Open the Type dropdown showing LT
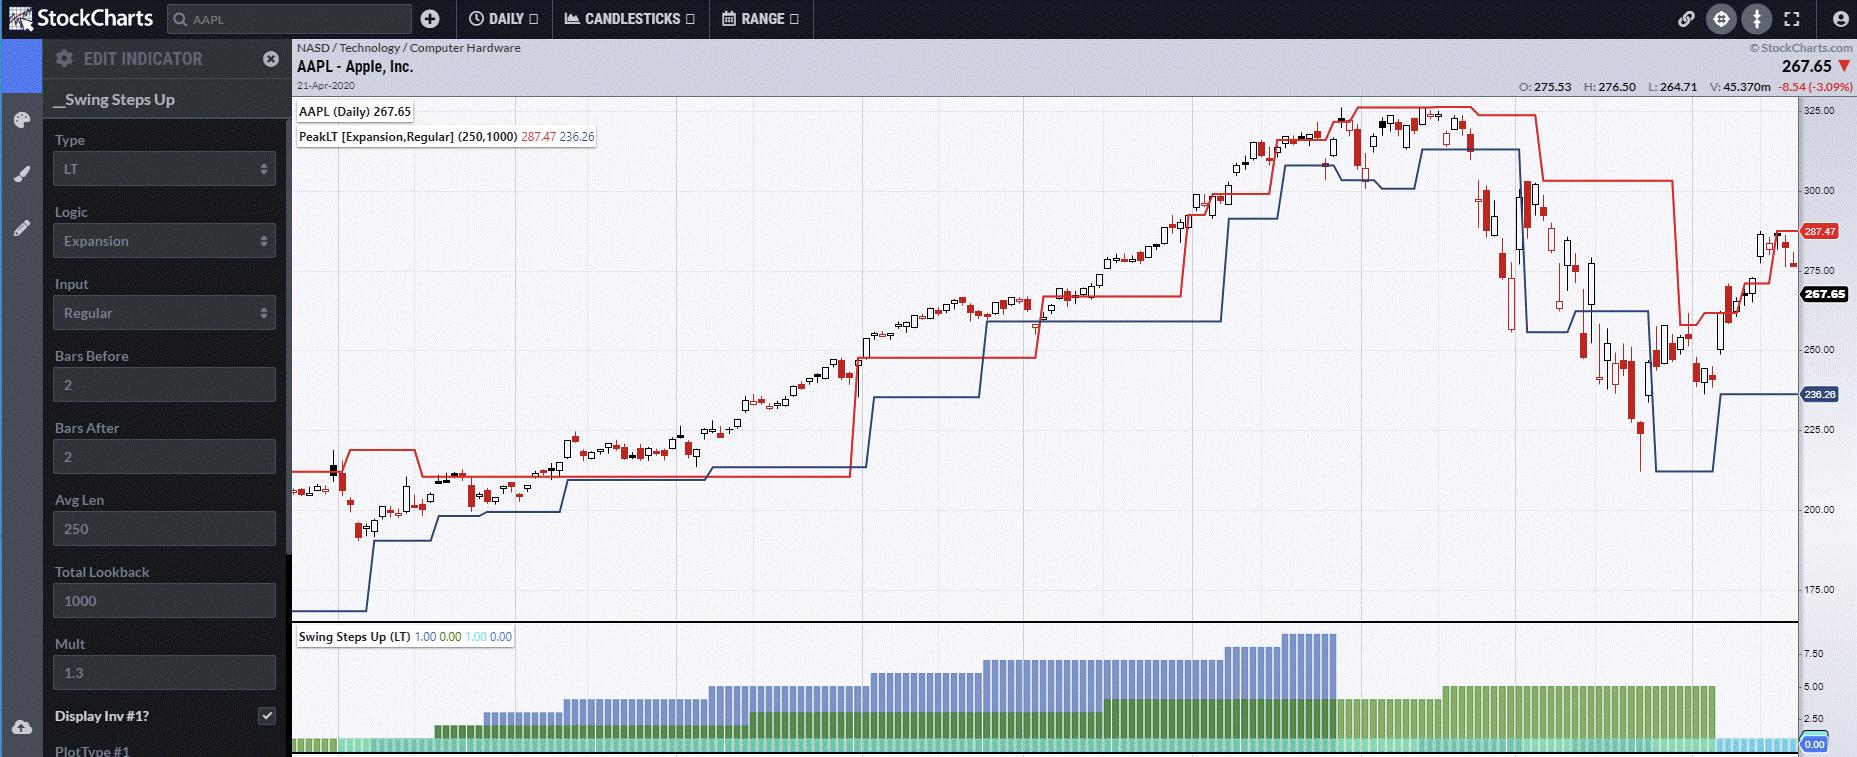The width and height of the screenshot is (1857, 757). click(x=164, y=169)
